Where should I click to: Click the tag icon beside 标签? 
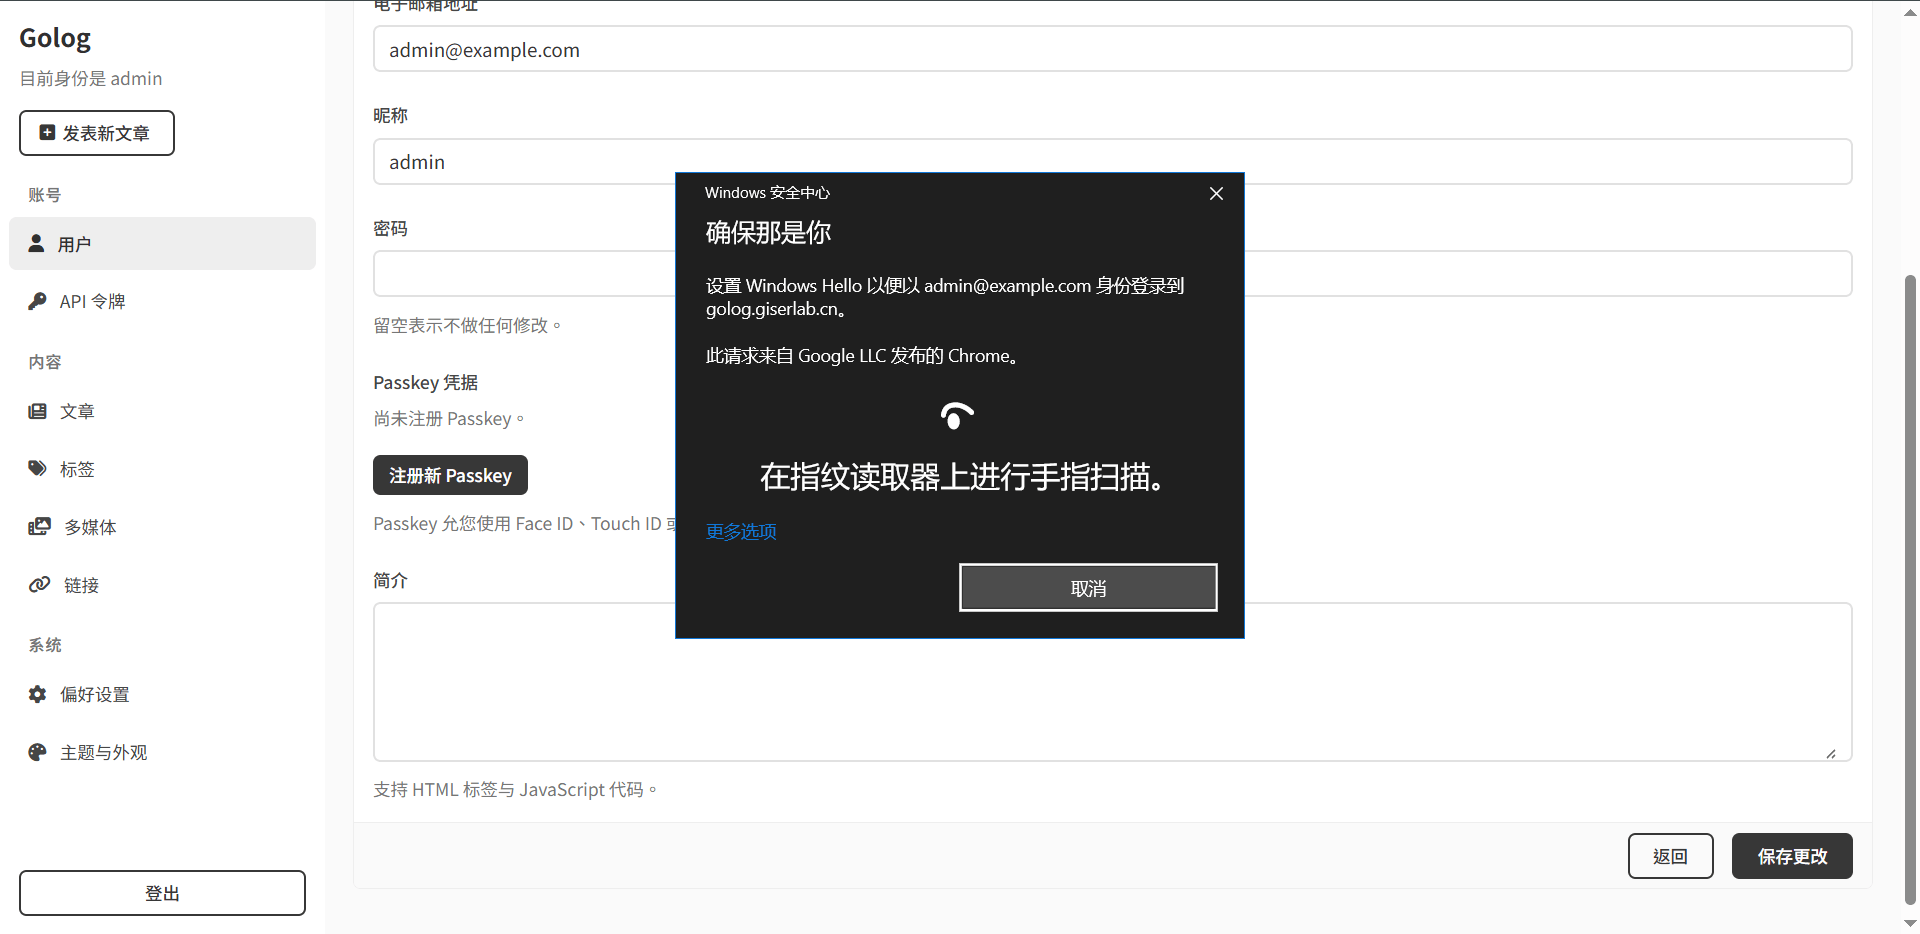point(37,468)
